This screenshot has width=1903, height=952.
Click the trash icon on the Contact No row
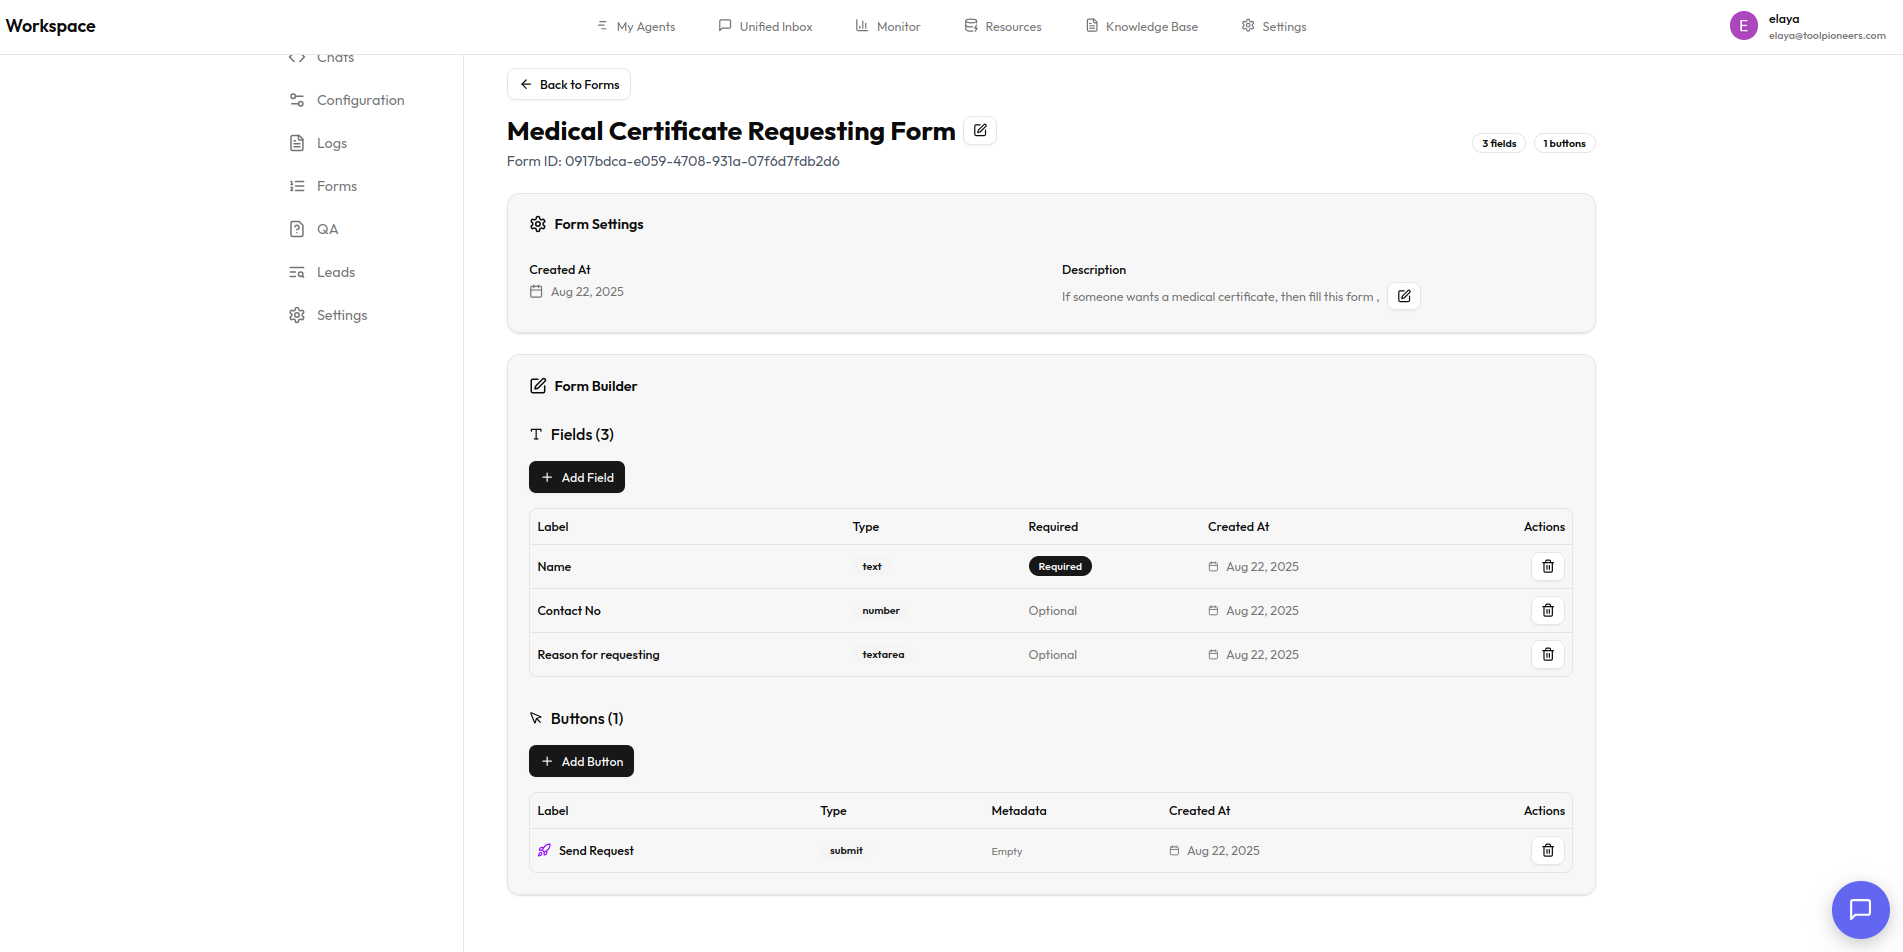point(1547,610)
